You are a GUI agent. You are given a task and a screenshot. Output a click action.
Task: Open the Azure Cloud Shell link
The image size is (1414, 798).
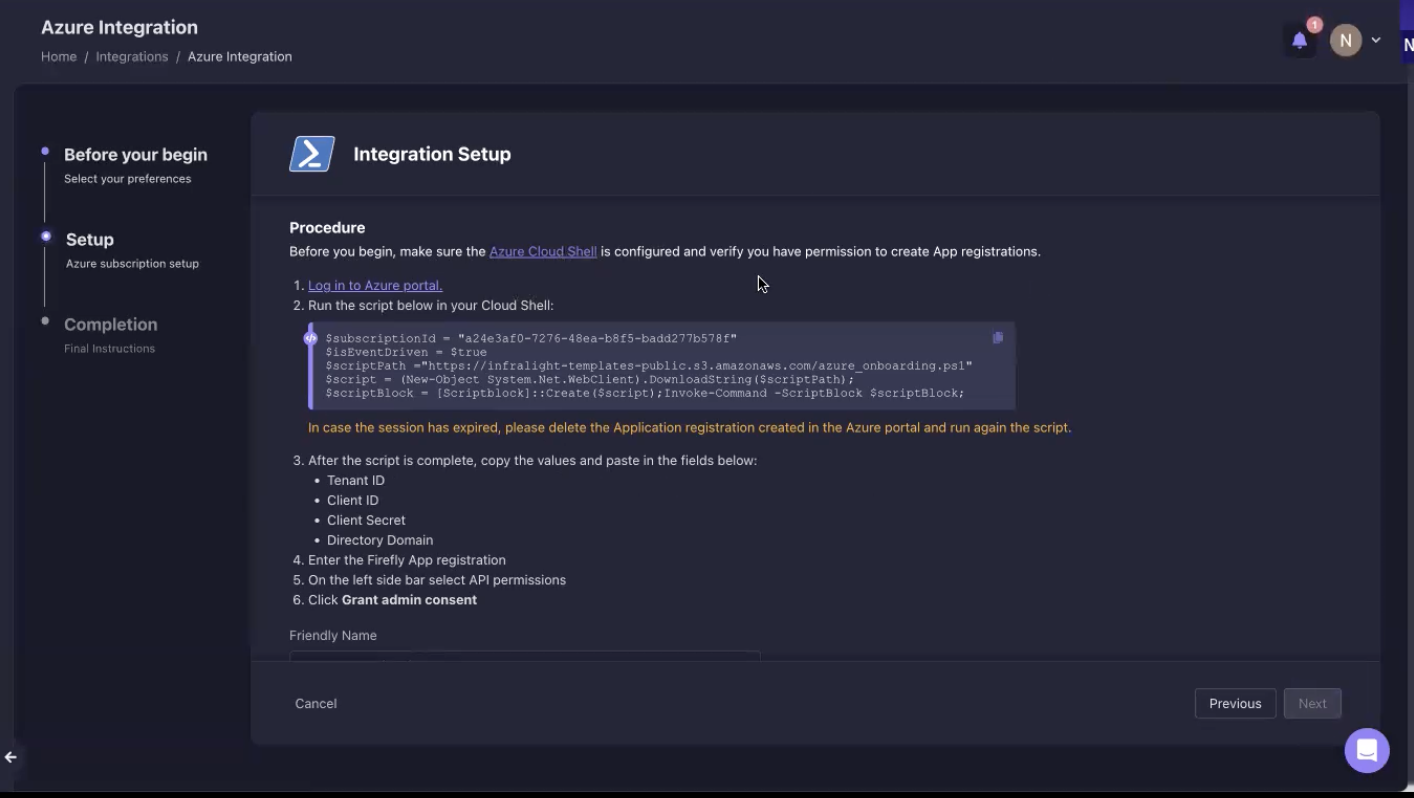coord(543,252)
